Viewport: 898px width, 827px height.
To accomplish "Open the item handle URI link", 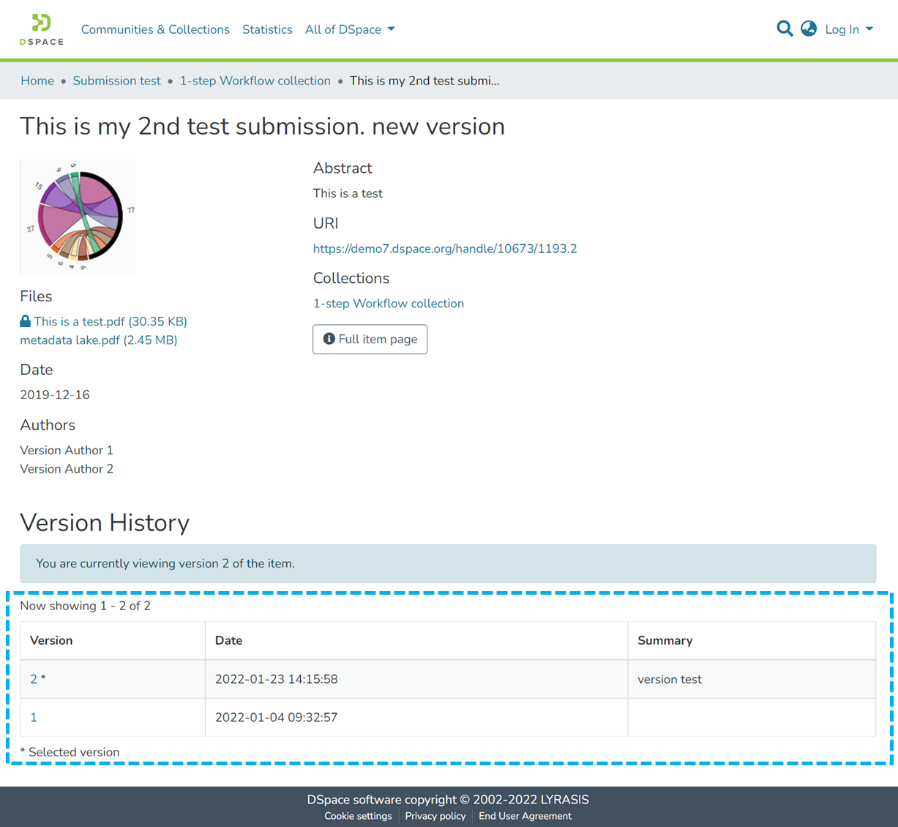I will click(x=444, y=248).
